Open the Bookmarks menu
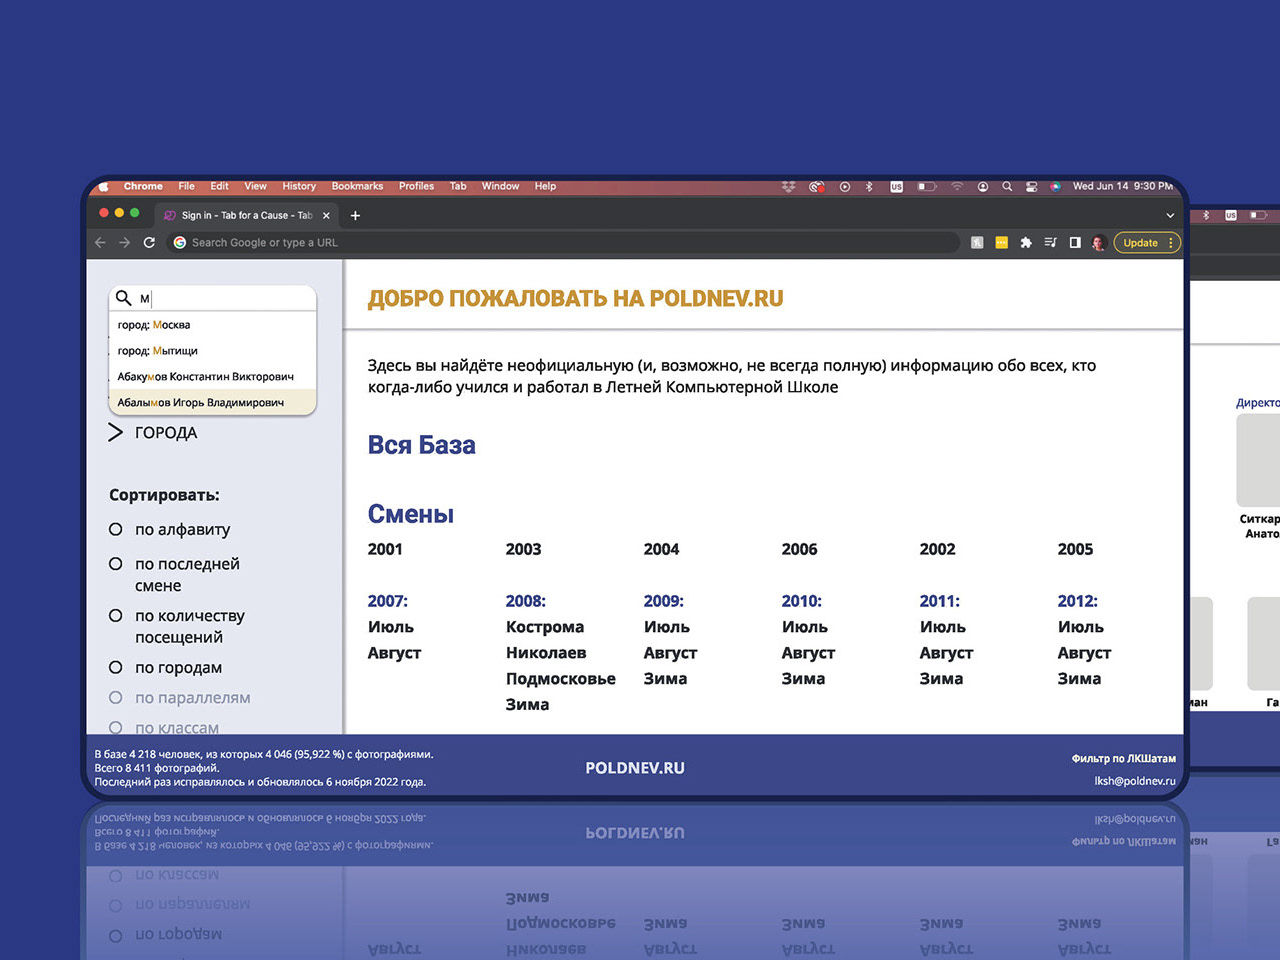Image resolution: width=1280 pixels, height=960 pixels. point(357,186)
